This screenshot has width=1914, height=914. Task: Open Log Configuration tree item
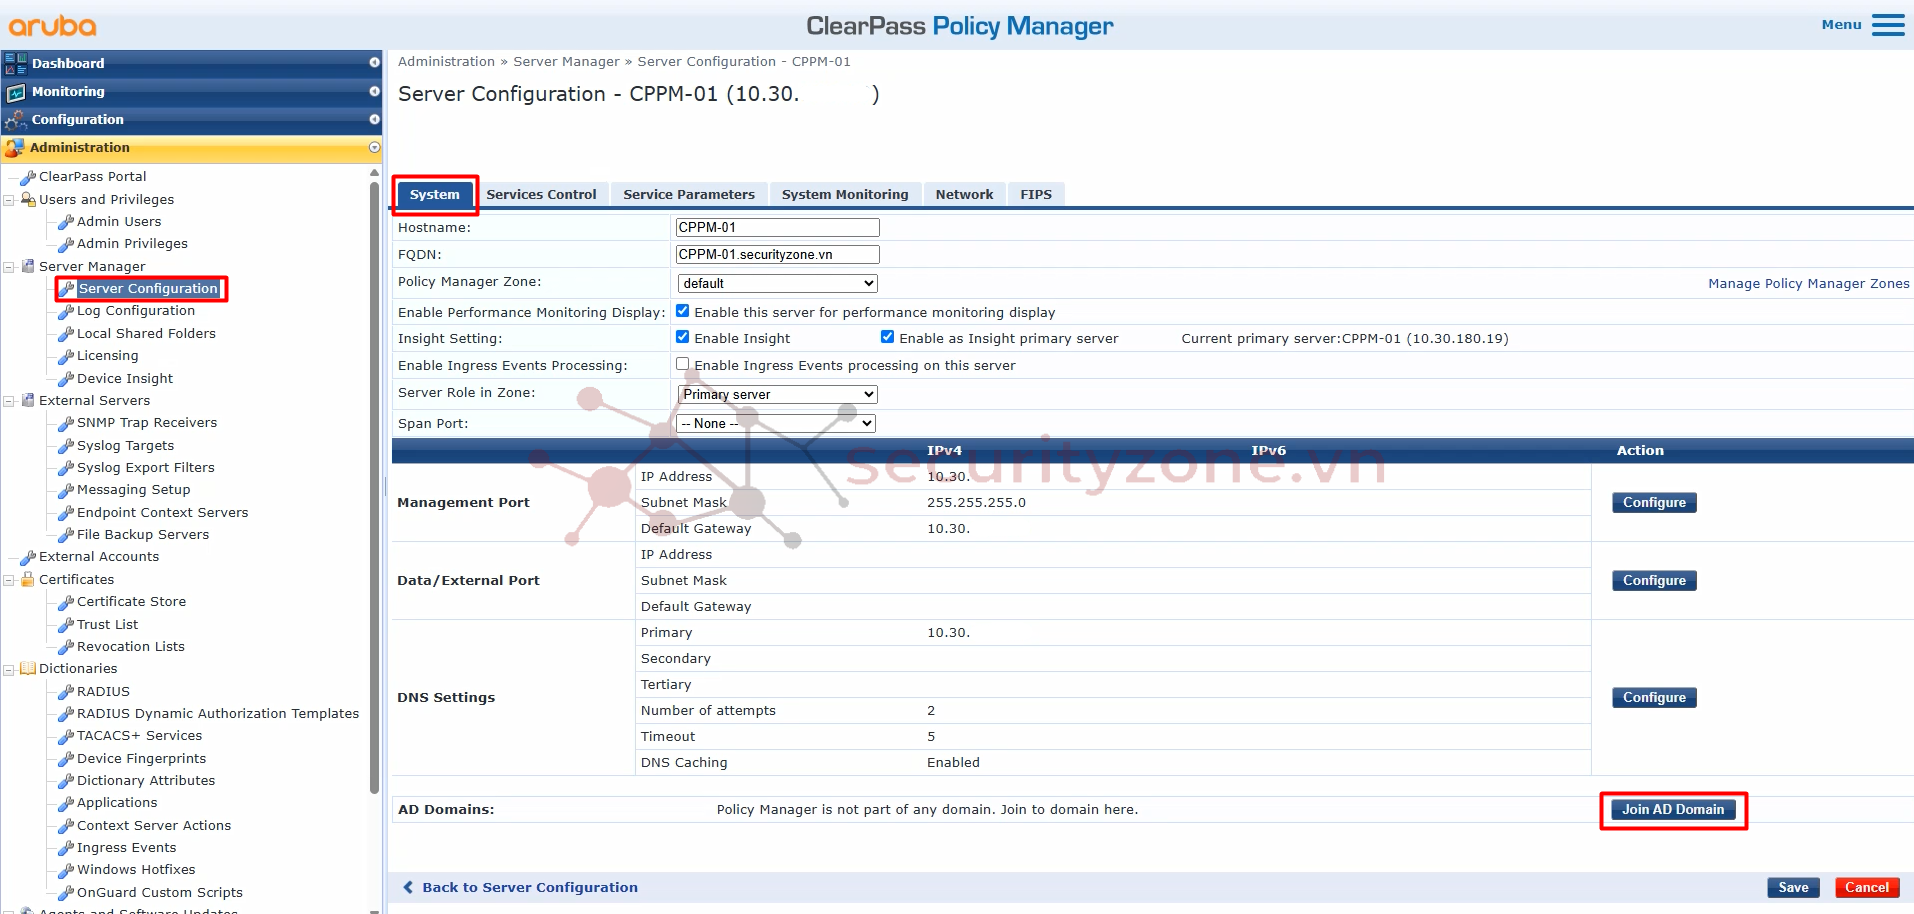(136, 311)
